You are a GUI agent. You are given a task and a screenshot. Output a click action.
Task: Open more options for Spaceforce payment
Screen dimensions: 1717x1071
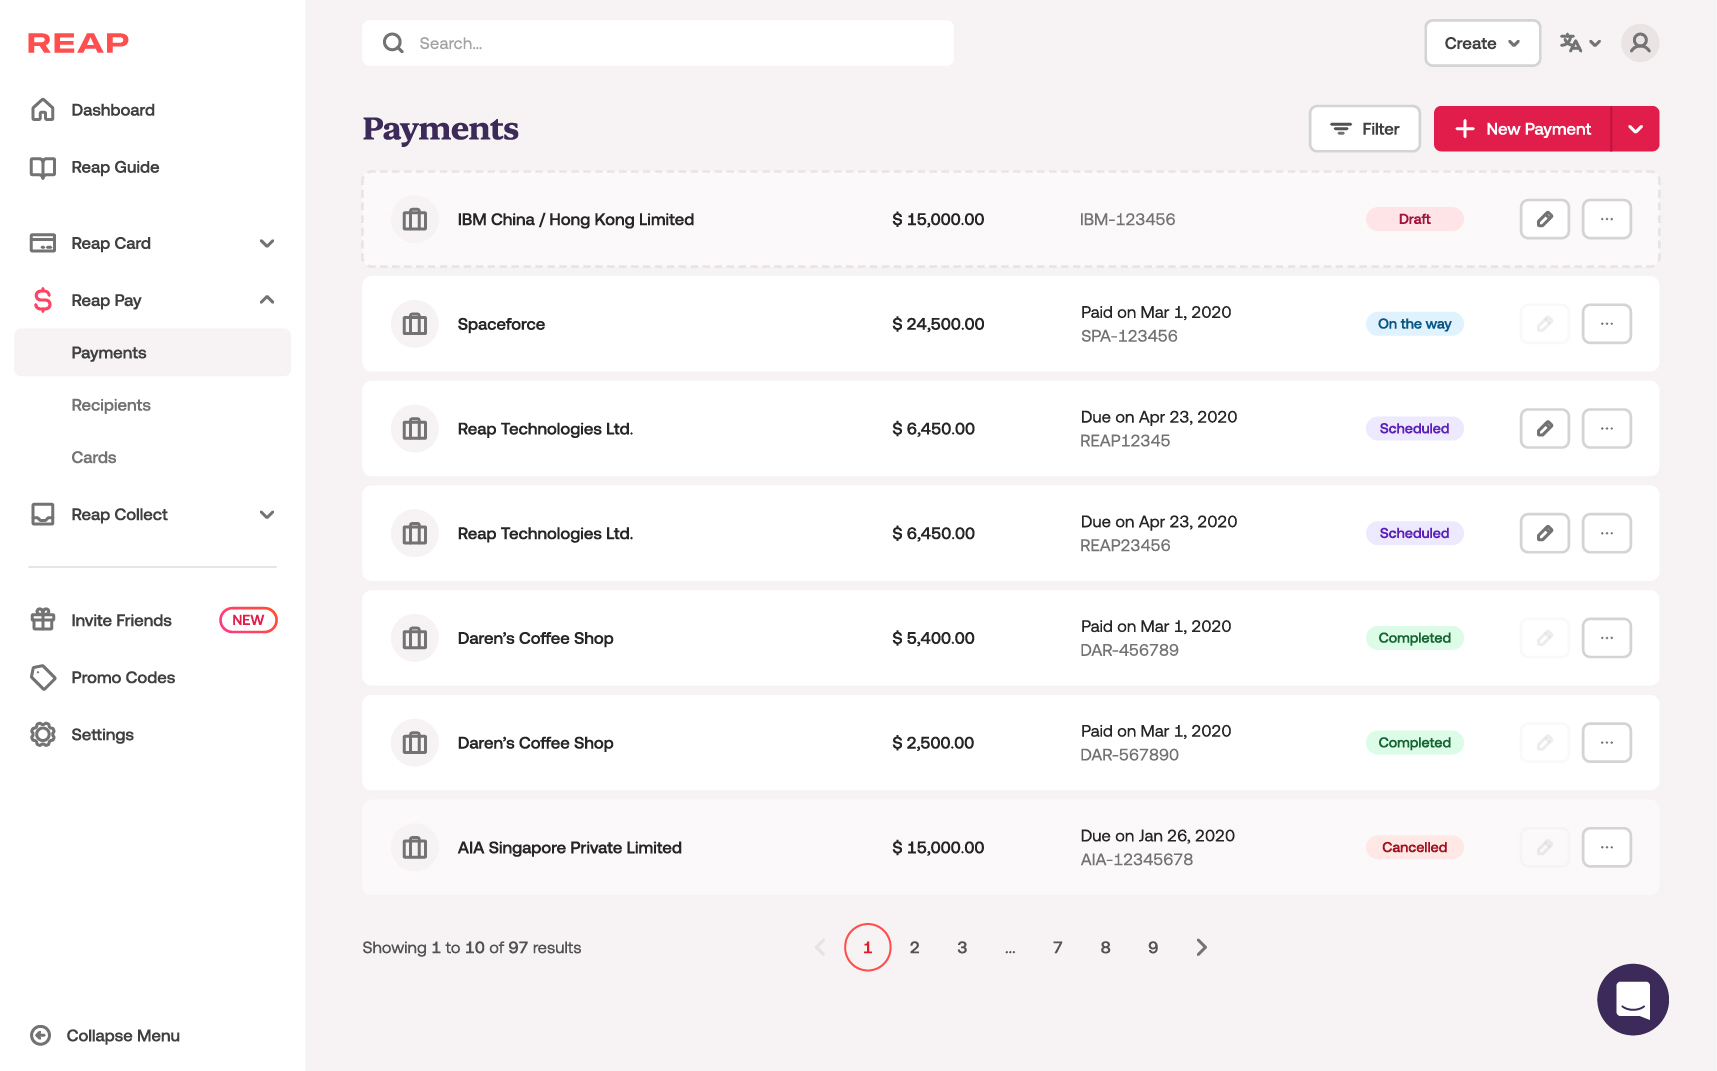pos(1606,324)
